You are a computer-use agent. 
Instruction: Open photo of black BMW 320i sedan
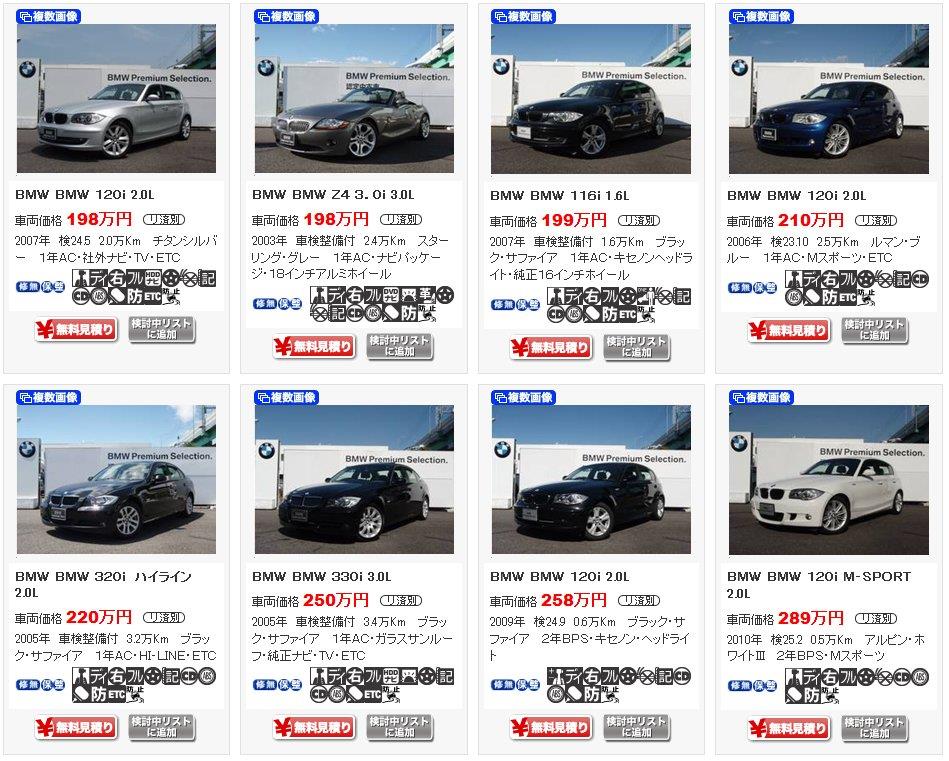click(116, 479)
